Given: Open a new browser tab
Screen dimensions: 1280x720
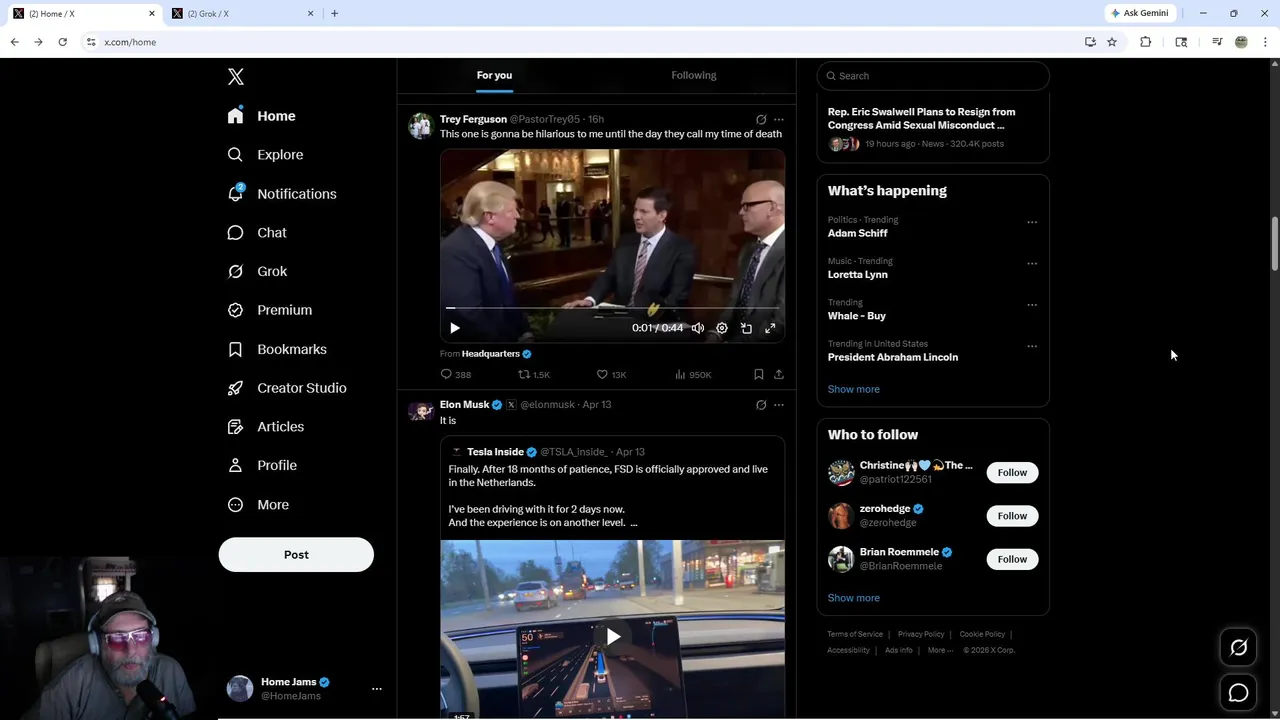Looking at the screenshot, I should tap(334, 13).
